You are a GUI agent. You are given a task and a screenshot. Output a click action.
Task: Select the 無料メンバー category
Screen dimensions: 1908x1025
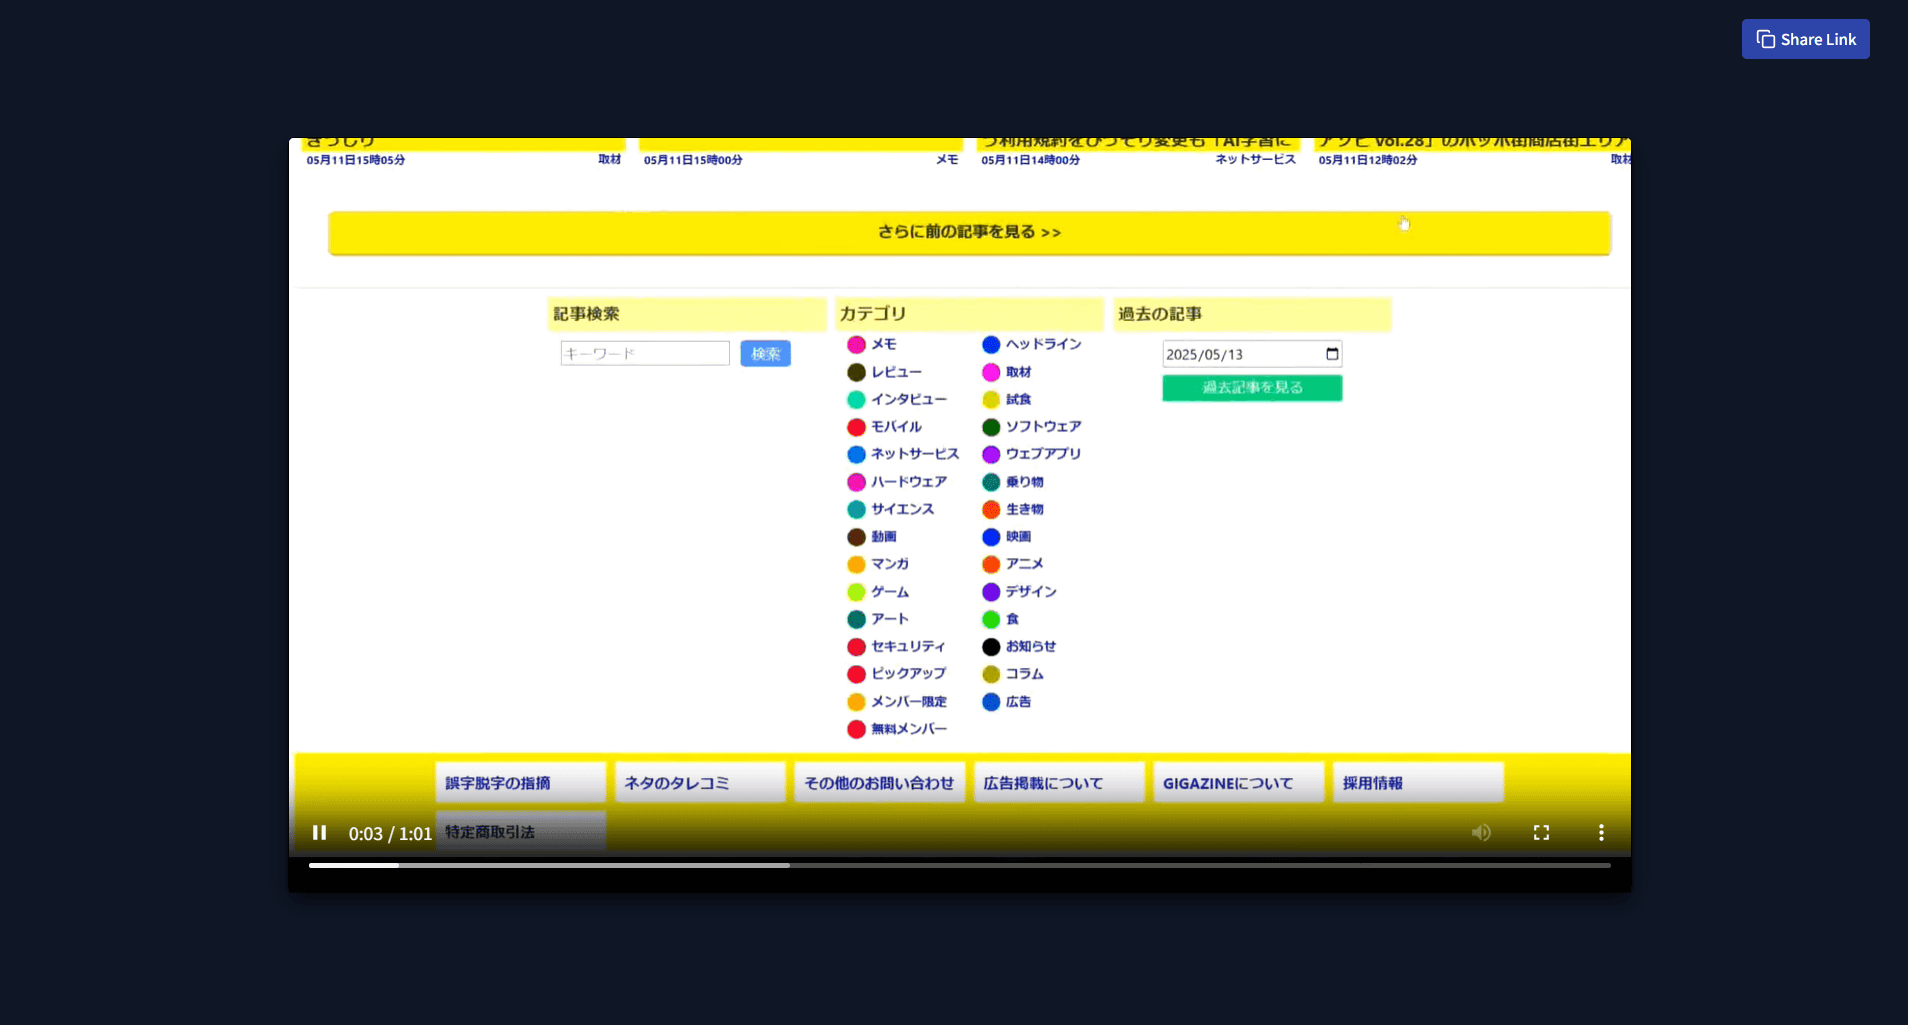897,729
